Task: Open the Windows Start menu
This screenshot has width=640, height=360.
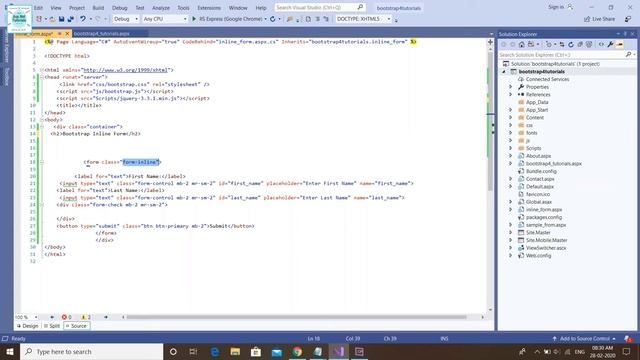Action: [x=10, y=351]
